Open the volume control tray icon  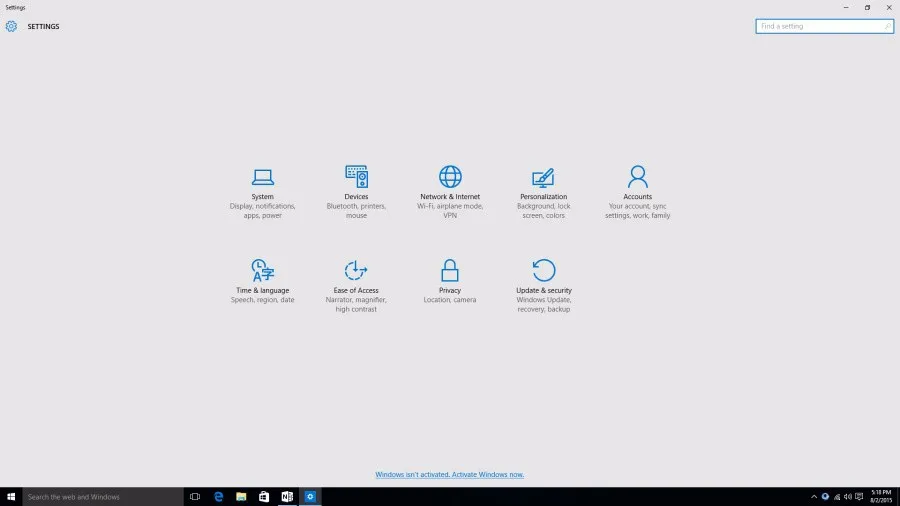point(848,497)
